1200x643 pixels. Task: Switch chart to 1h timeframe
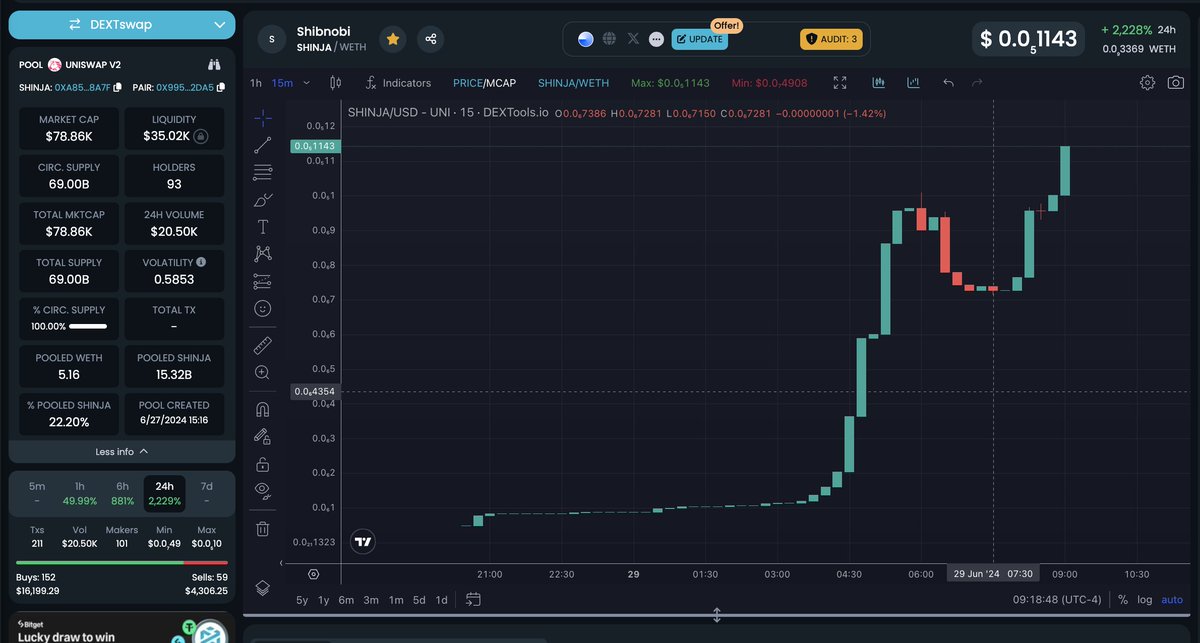[x=256, y=83]
